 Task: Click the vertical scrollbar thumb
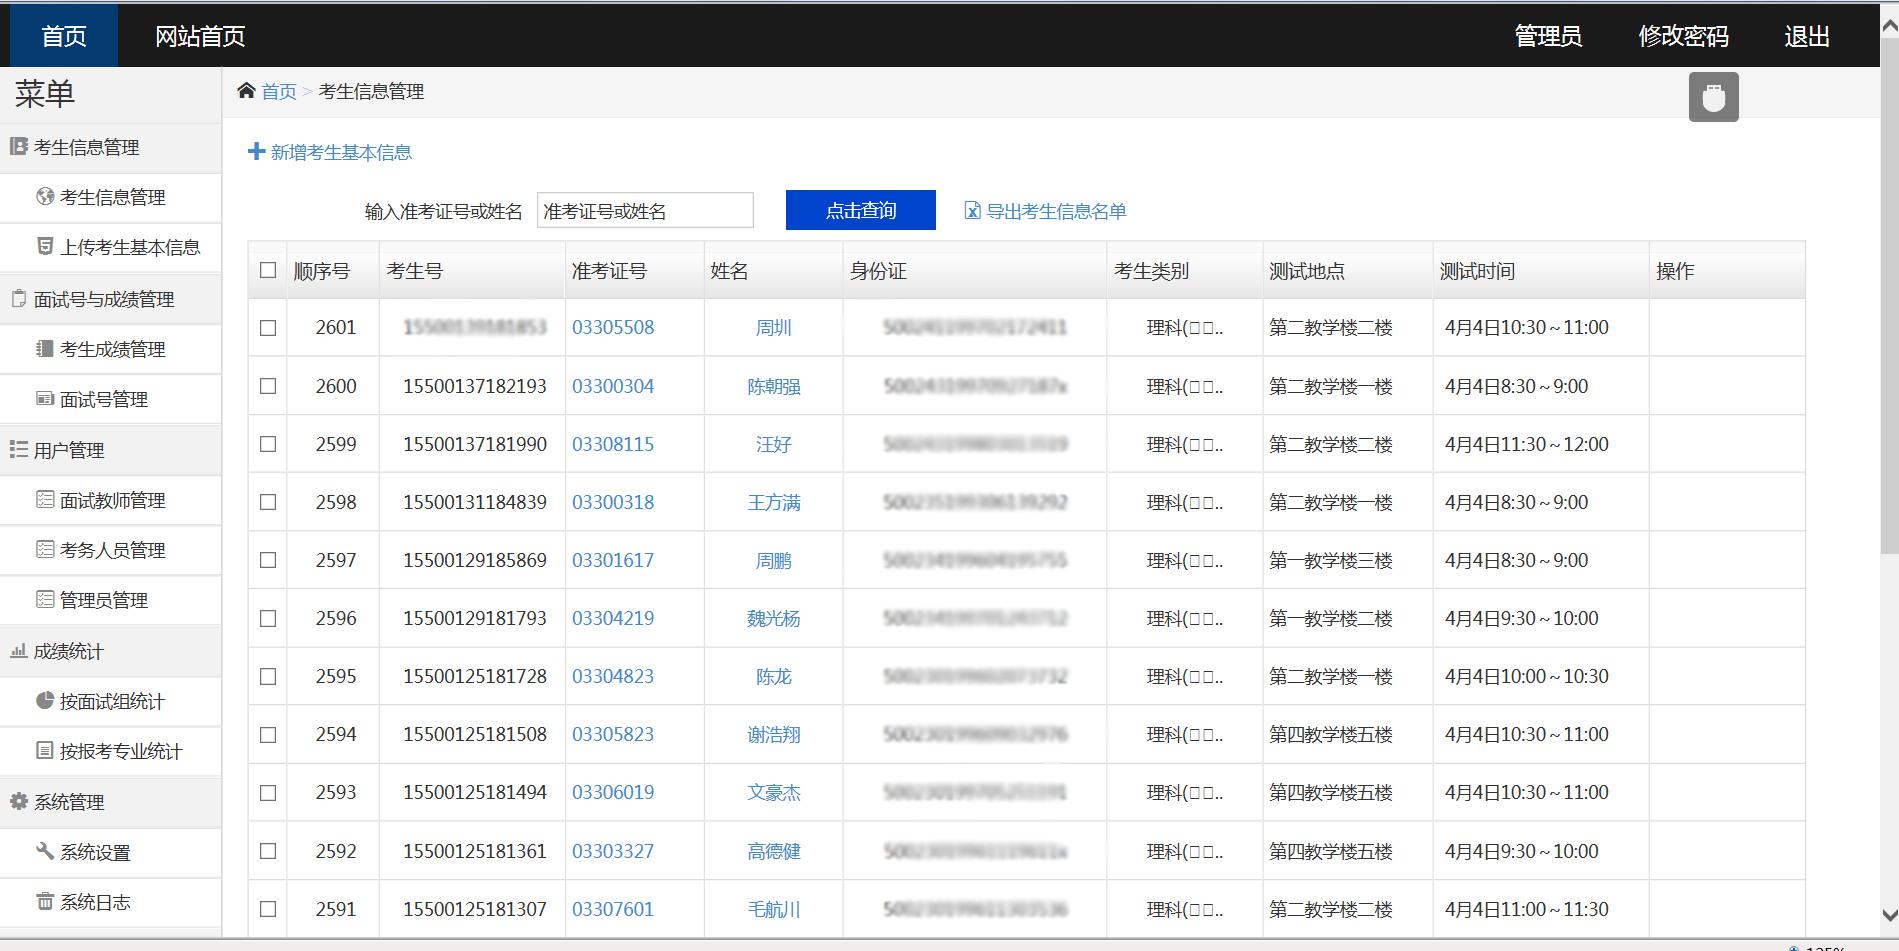(x=1889, y=295)
